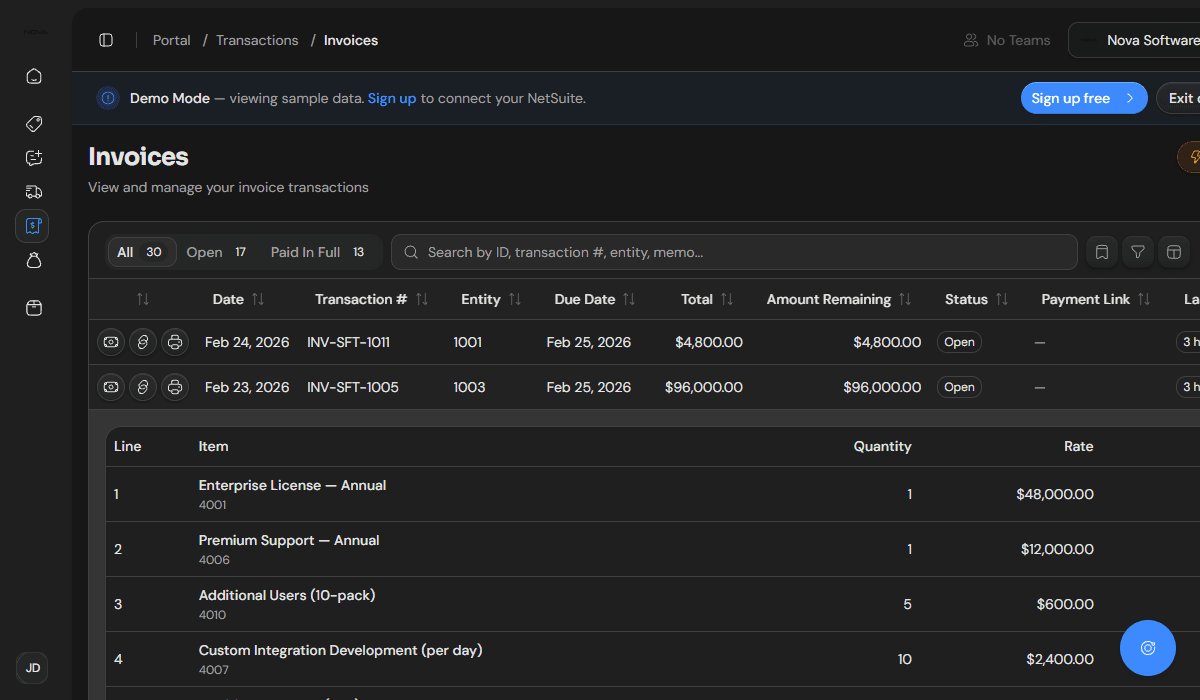Click Open status badge for INV-SFT-1011

pos(959,342)
